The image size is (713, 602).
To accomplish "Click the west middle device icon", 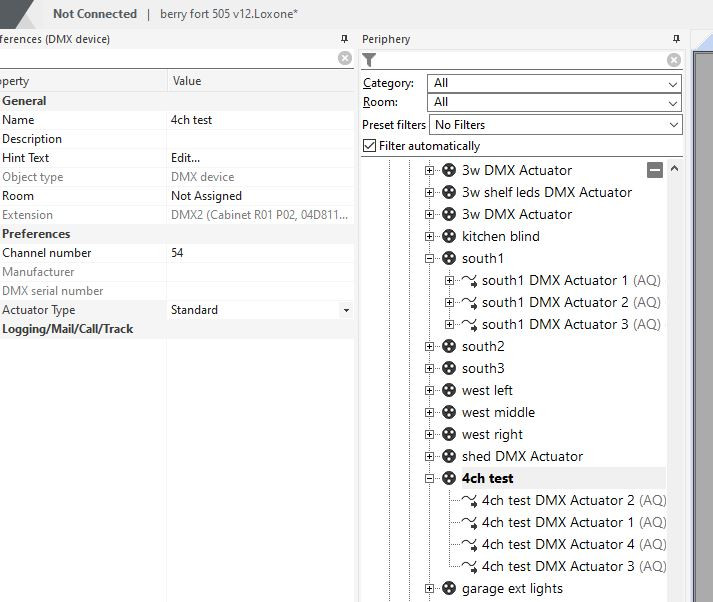I will coord(449,412).
